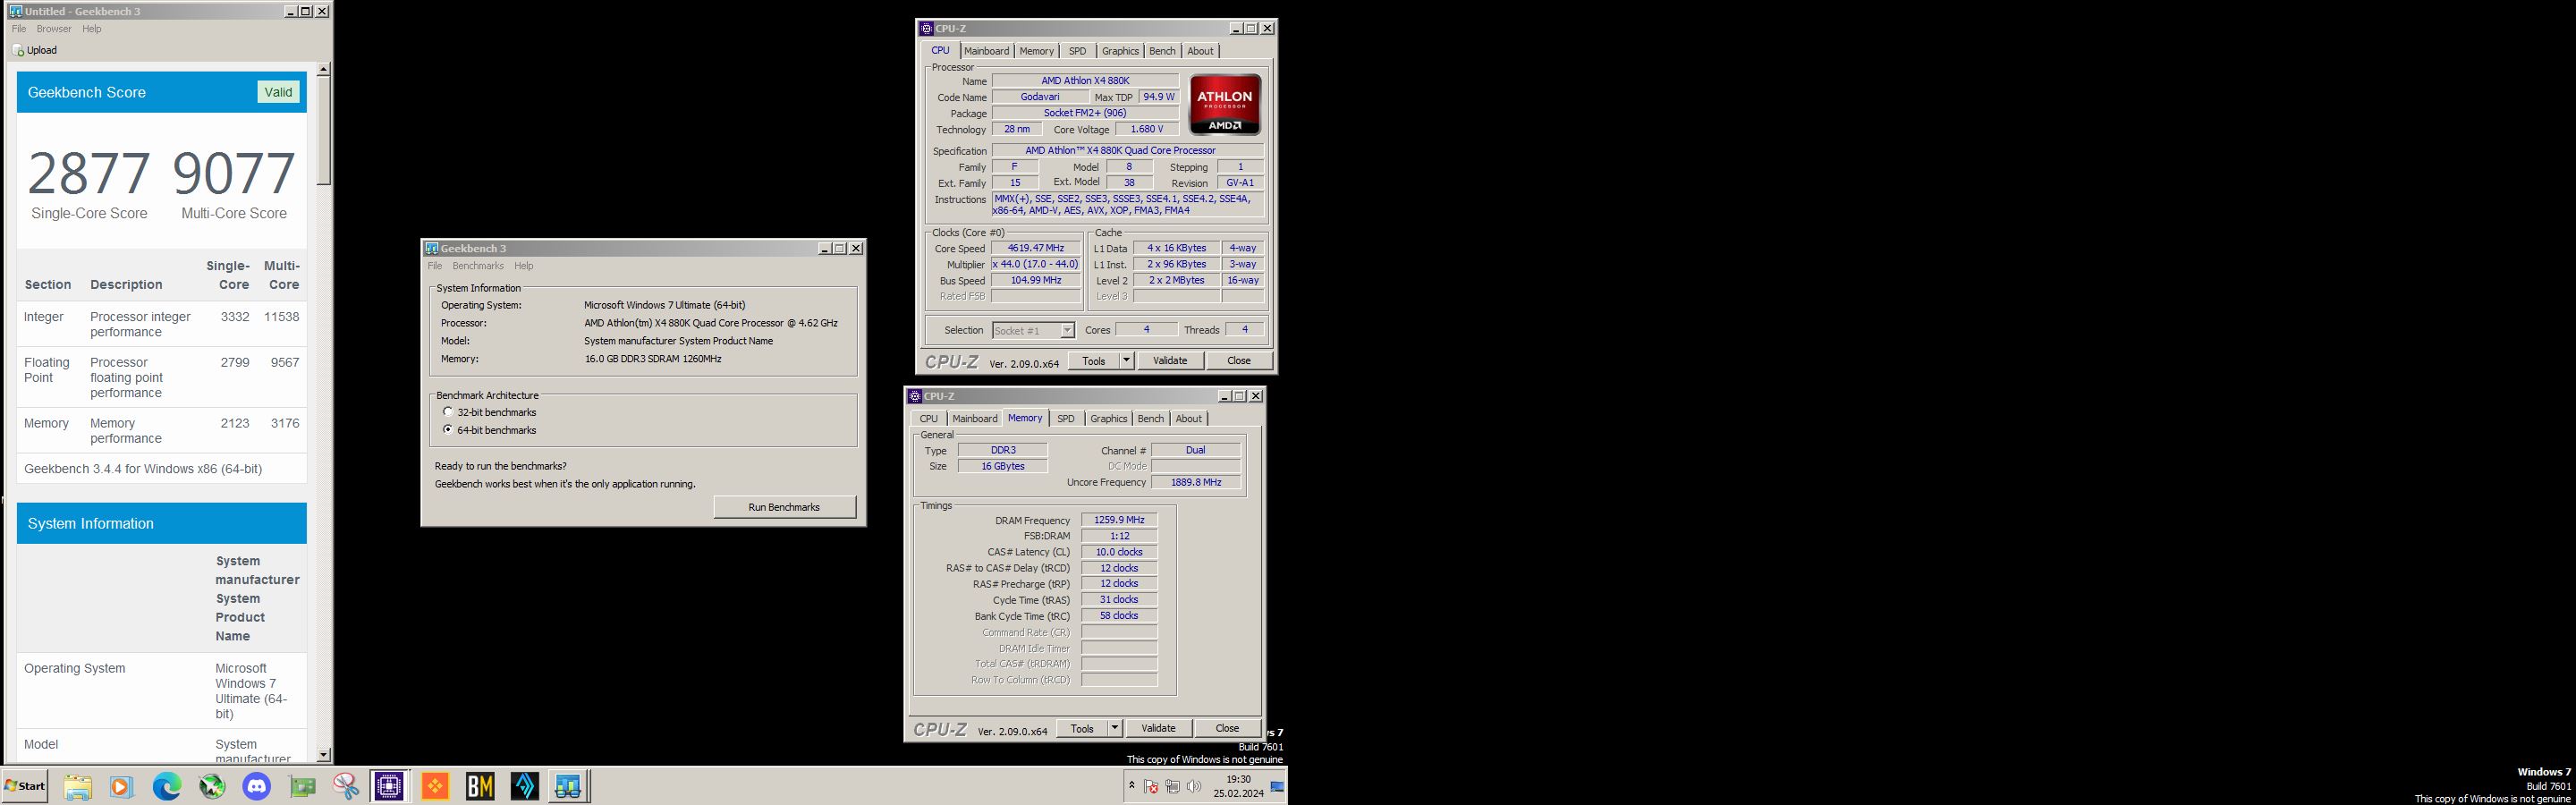Image resolution: width=2576 pixels, height=805 pixels.
Task: Click scrollbar up arrow in Geekbench results
Action: pos(323,69)
